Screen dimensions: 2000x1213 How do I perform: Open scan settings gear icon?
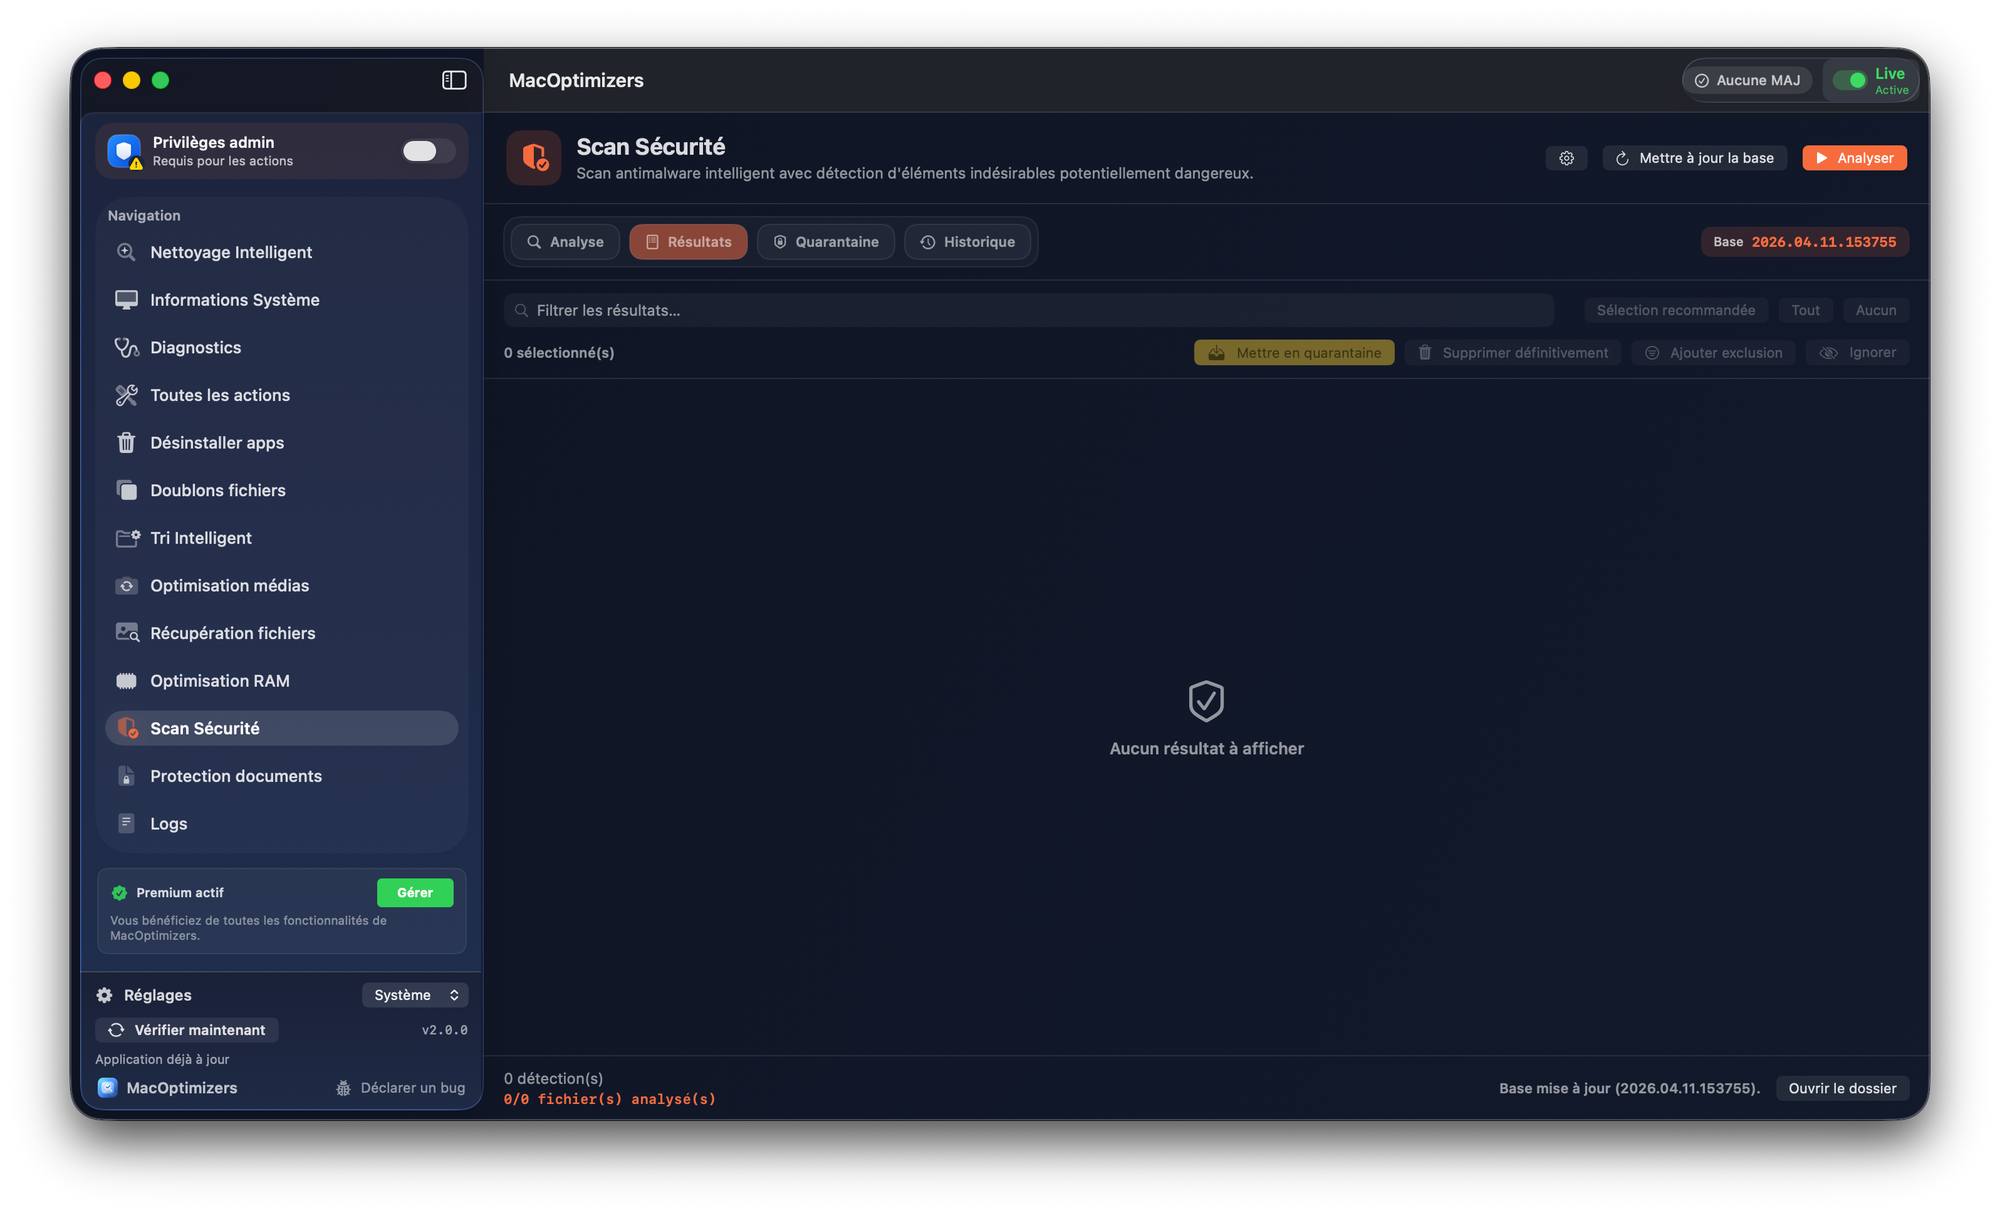click(x=1566, y=158)
